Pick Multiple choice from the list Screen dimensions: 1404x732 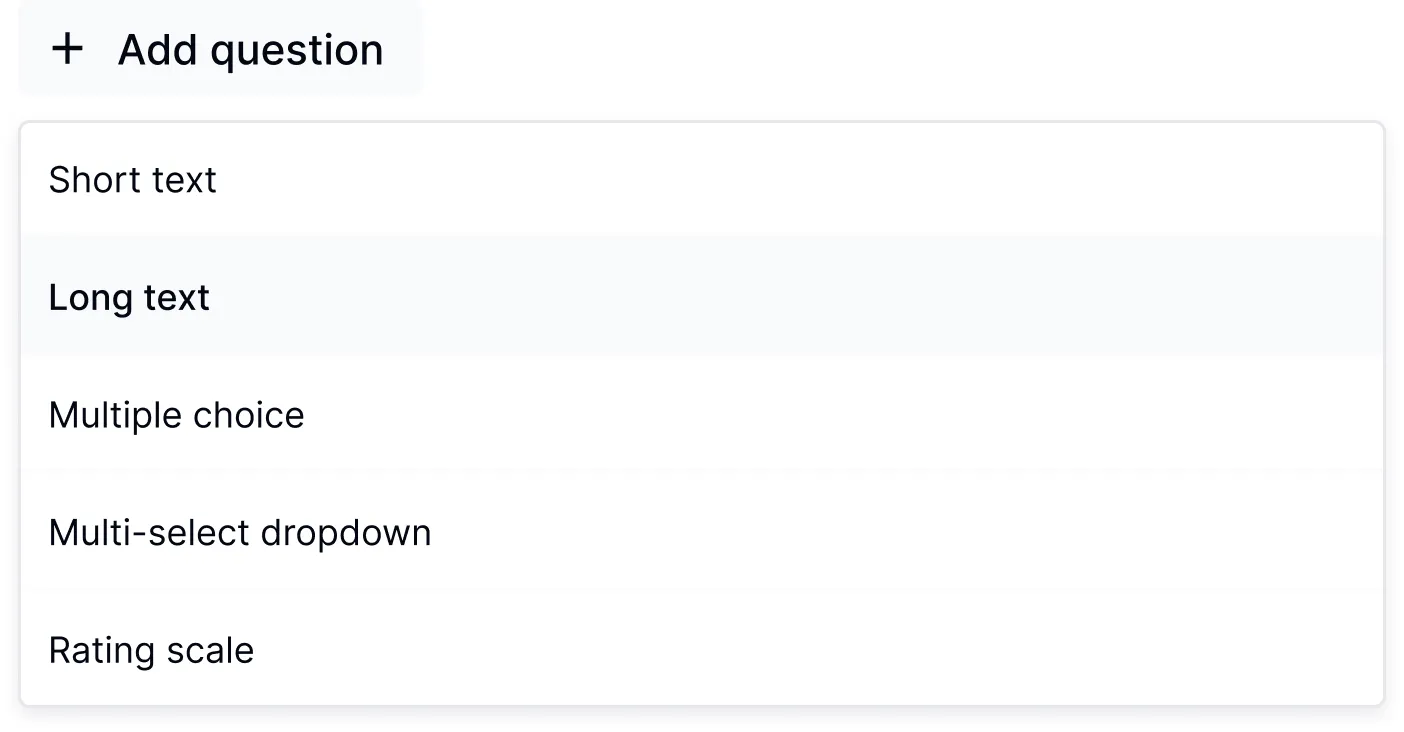pyautogui.click(x=177, y=415)
